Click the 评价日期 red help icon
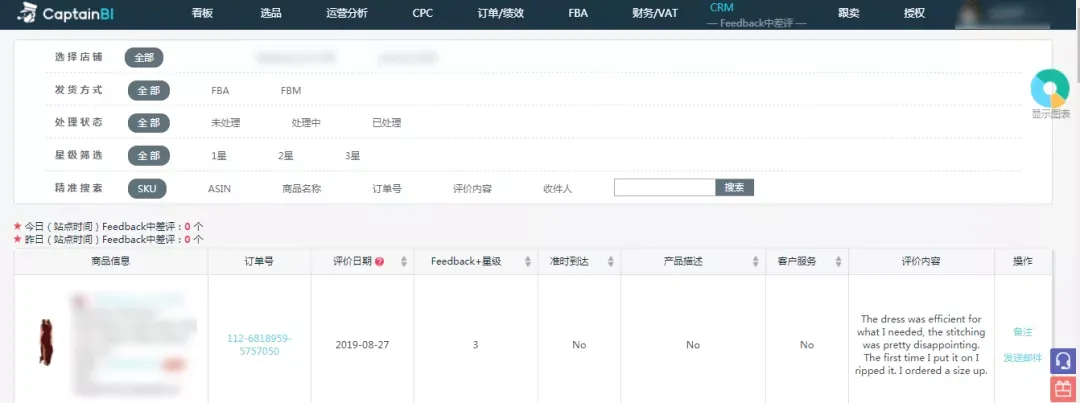The image size is (1080, 403). [x=380, y=262]
